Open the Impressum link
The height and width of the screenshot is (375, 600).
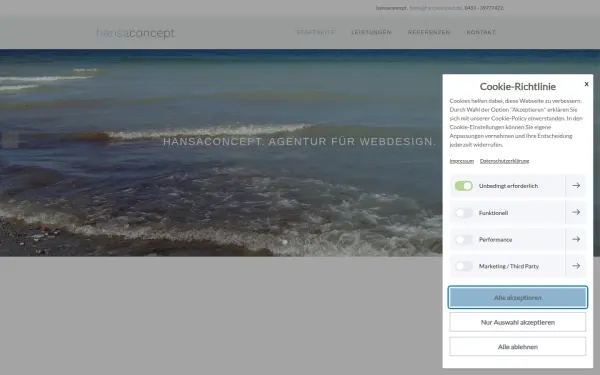[x=461, y=161]
